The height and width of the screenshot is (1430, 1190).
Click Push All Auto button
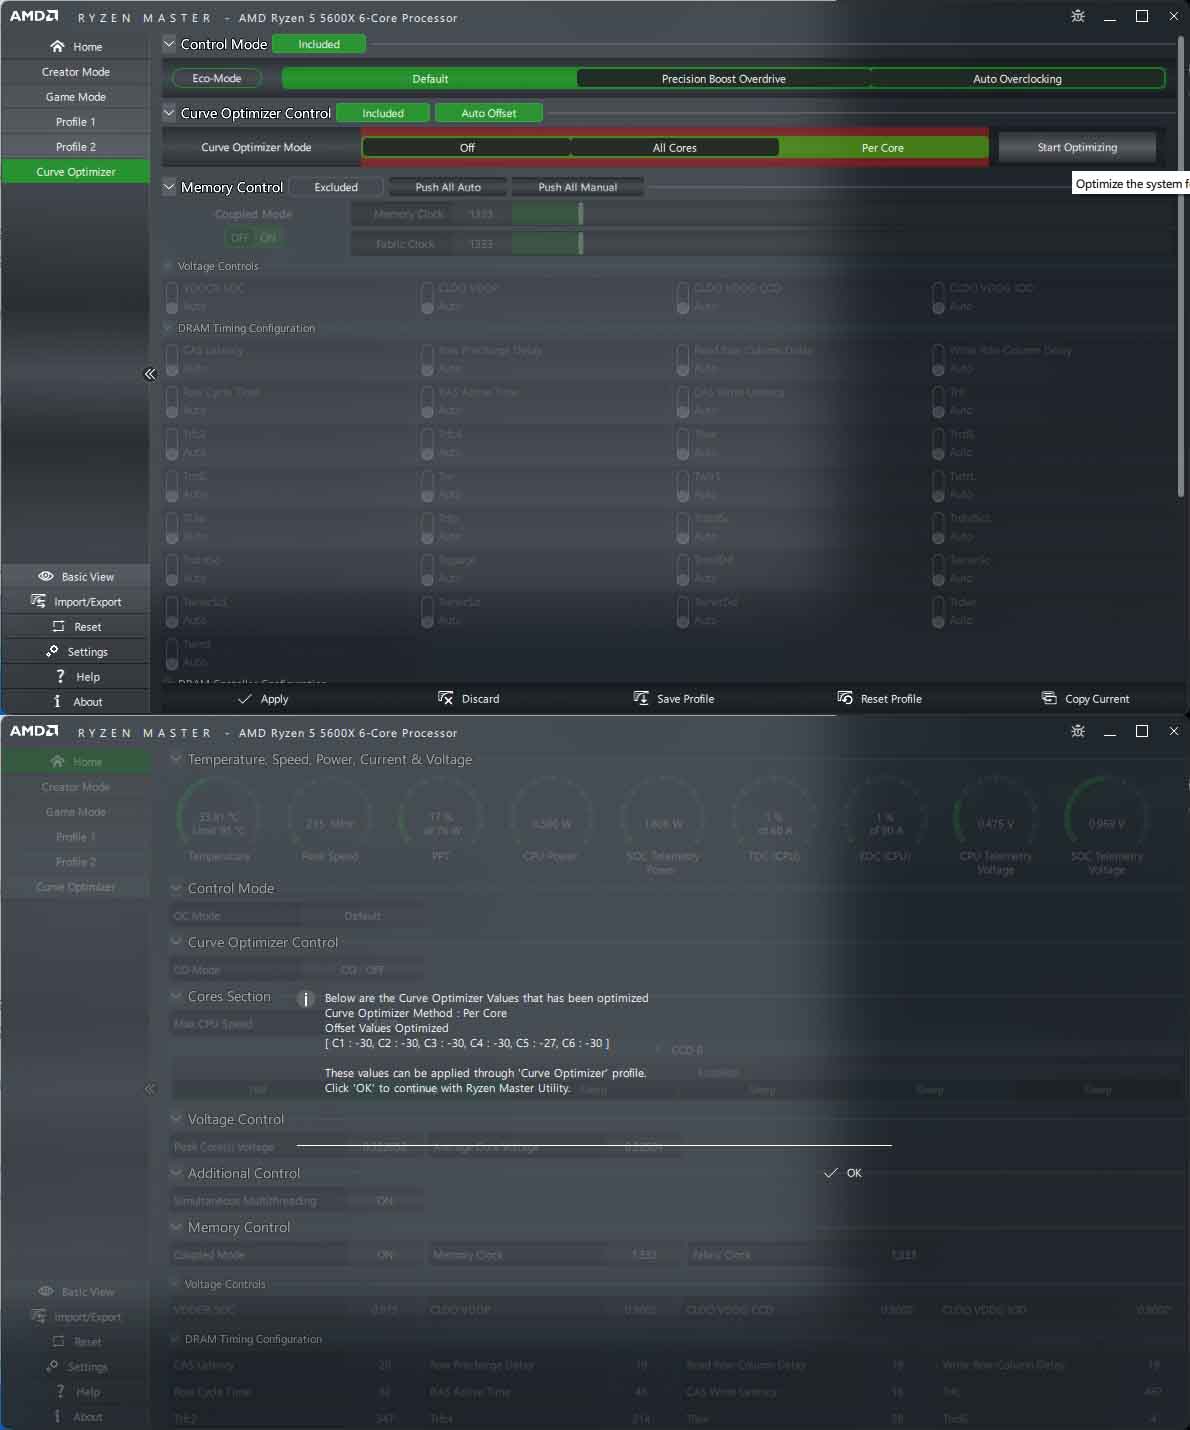[x=448, y=187]
